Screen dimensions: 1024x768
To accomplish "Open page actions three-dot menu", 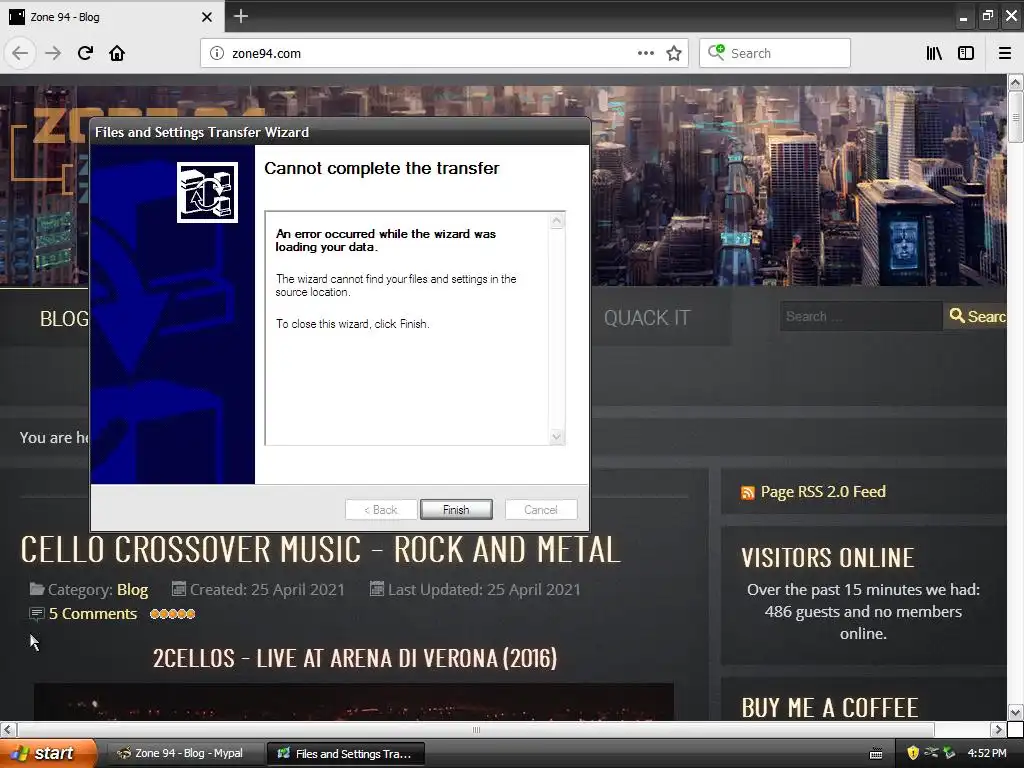I will pos(645,53).
